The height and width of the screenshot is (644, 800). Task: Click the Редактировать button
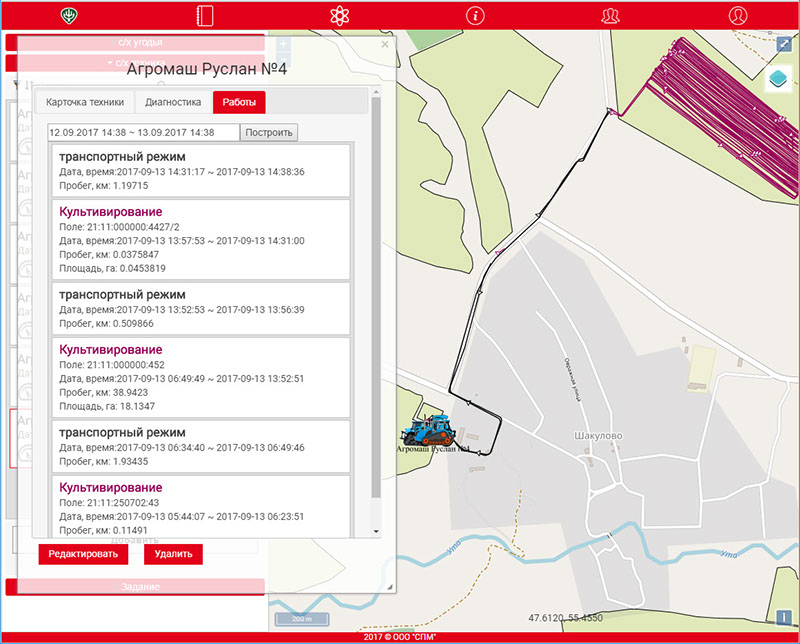click(x=83, y=554)
